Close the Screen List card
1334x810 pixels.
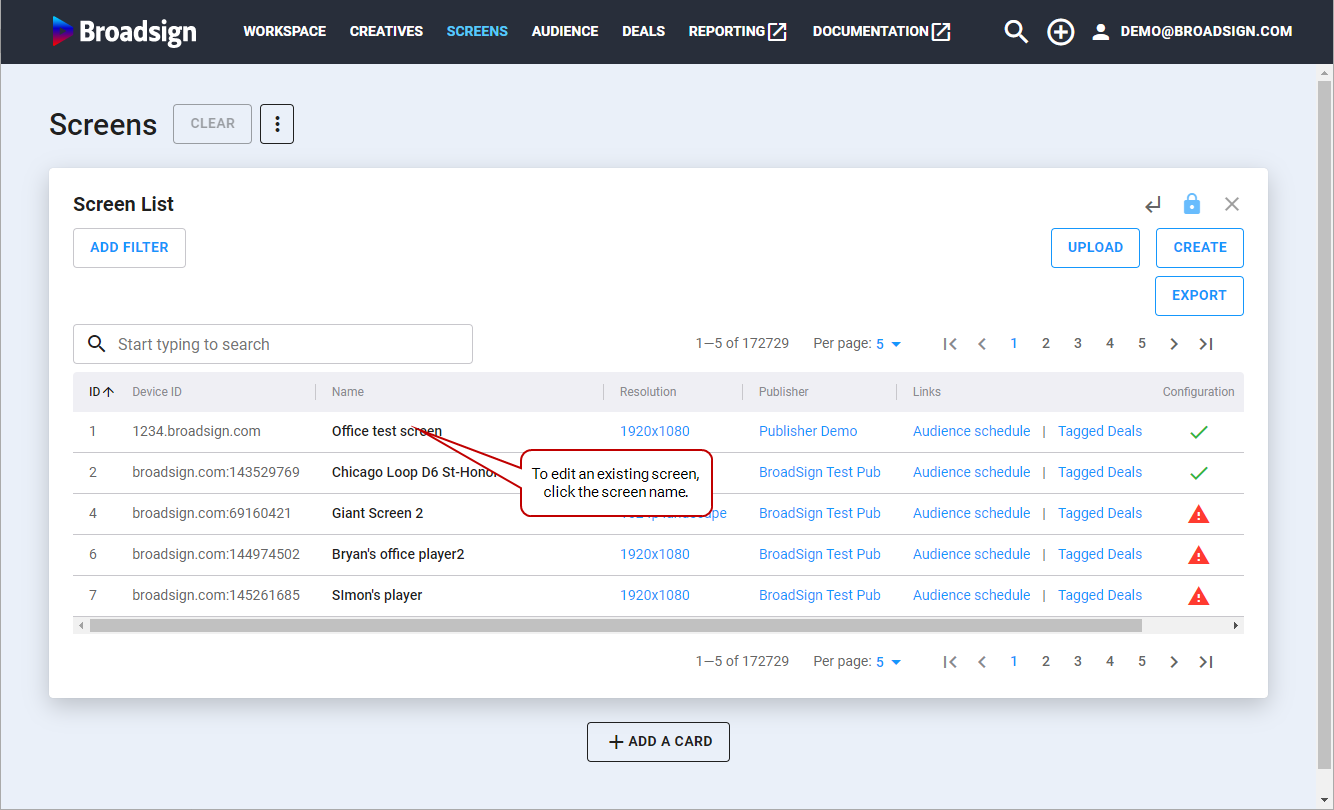tap(1232, 204)
